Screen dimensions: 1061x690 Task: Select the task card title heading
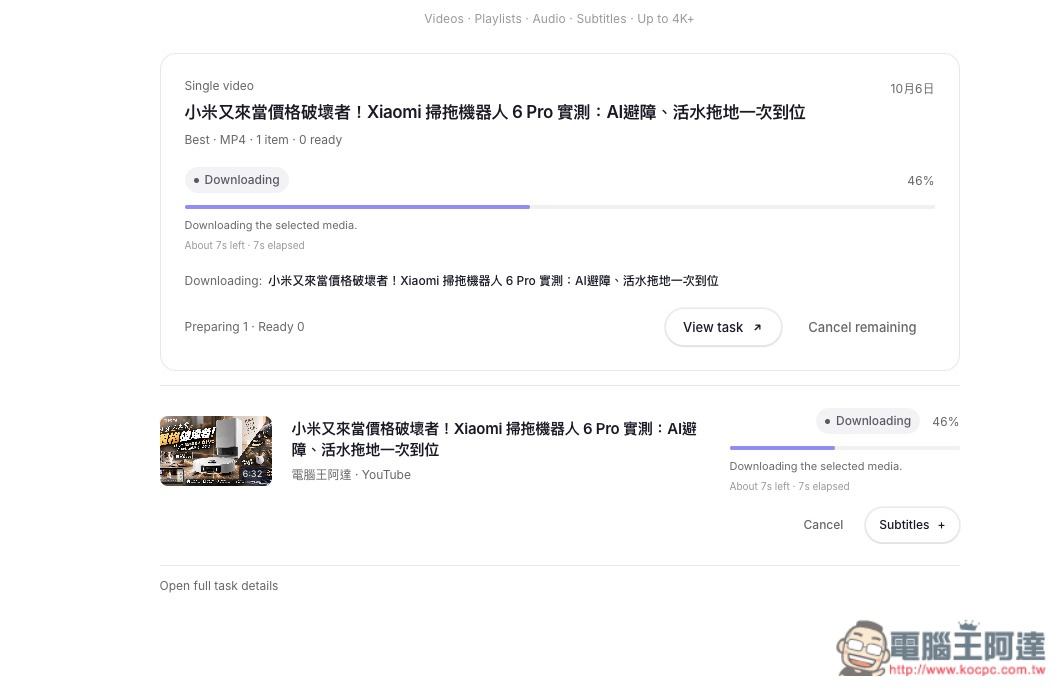click(495, 112)
